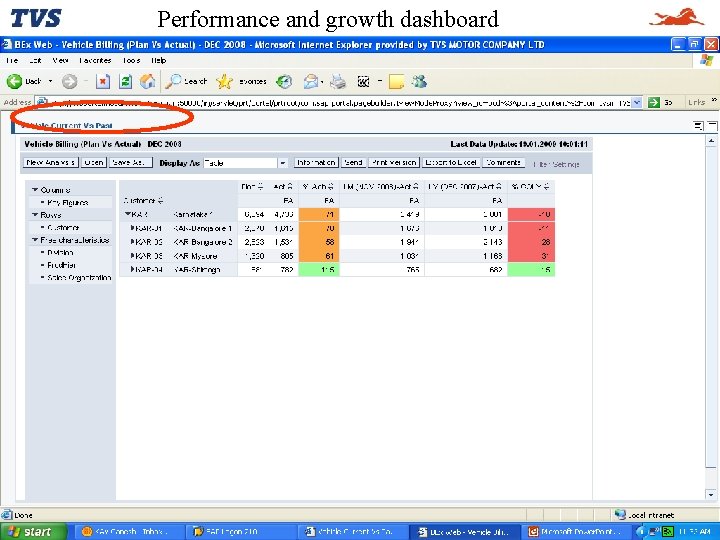Click the green Go arrow button
This screenshot has width=720, height=540.
(653, 102)
